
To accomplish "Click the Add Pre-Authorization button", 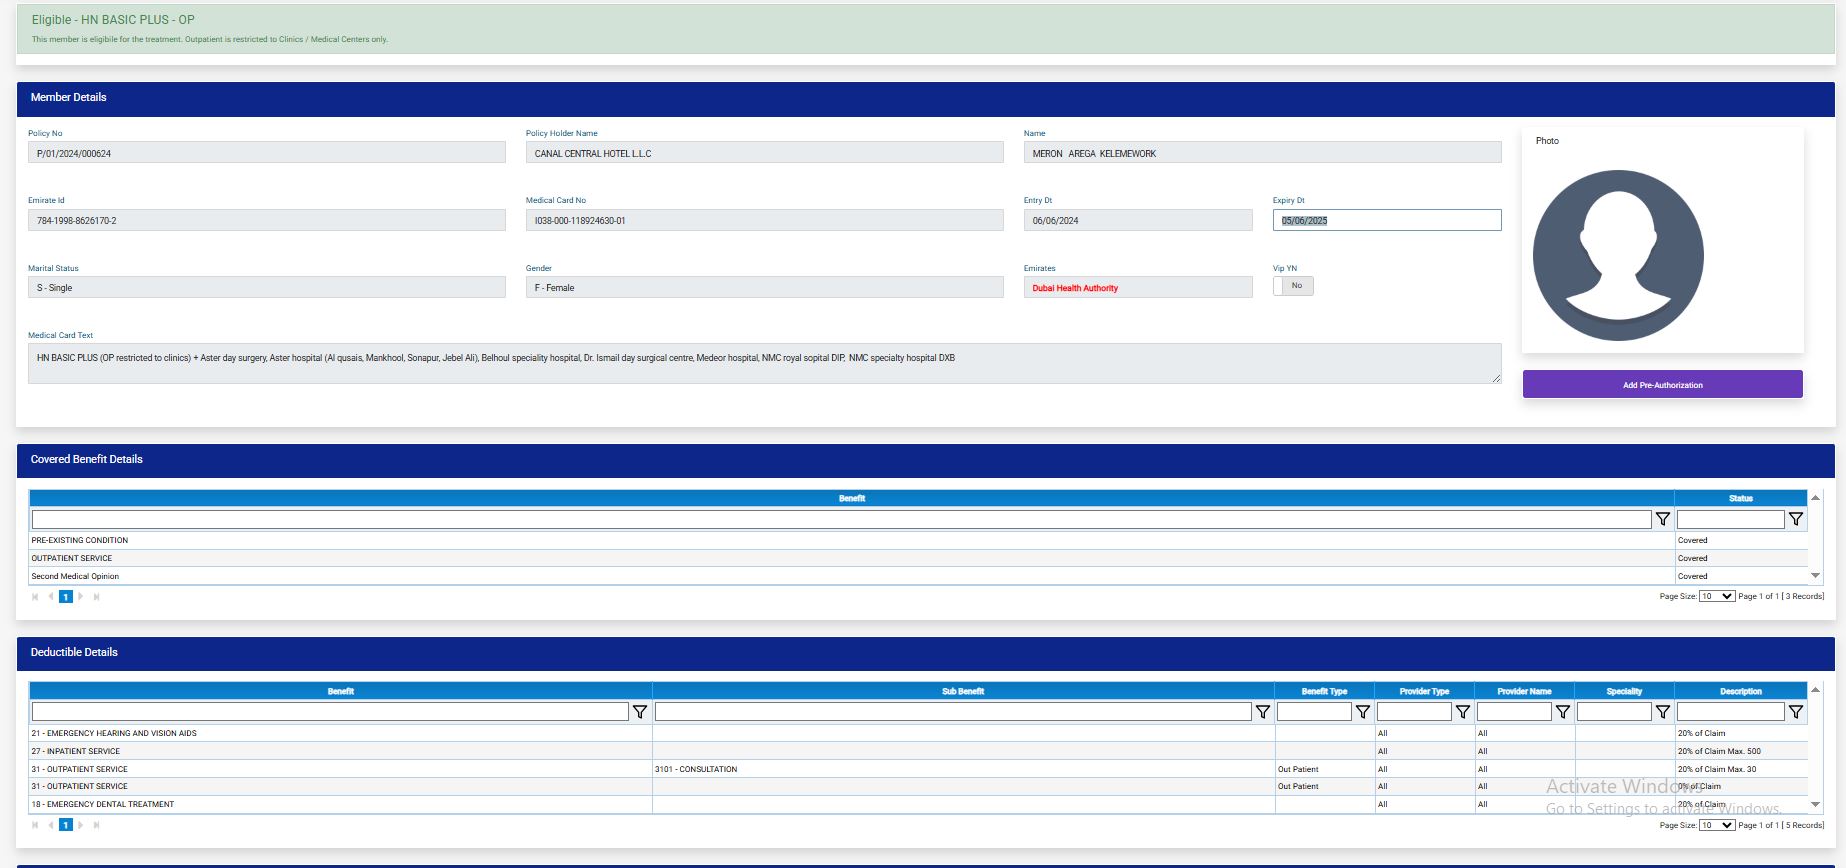I will coord(1662,385).
